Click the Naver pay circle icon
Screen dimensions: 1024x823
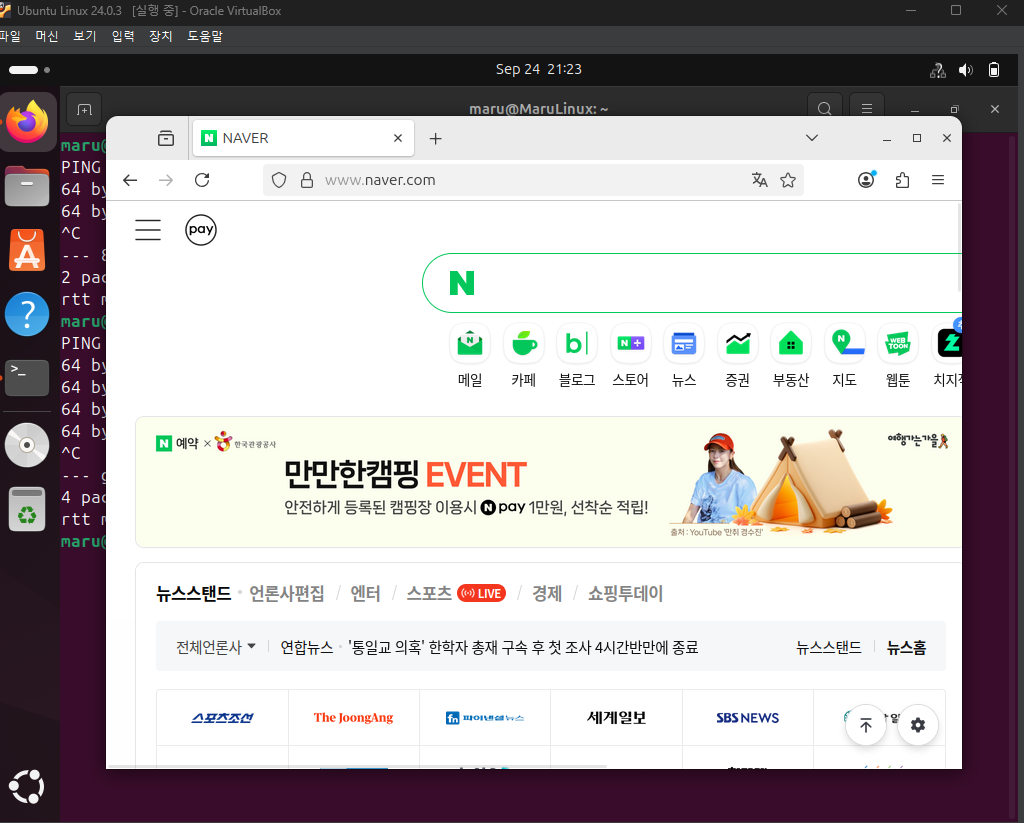(200, 230)
